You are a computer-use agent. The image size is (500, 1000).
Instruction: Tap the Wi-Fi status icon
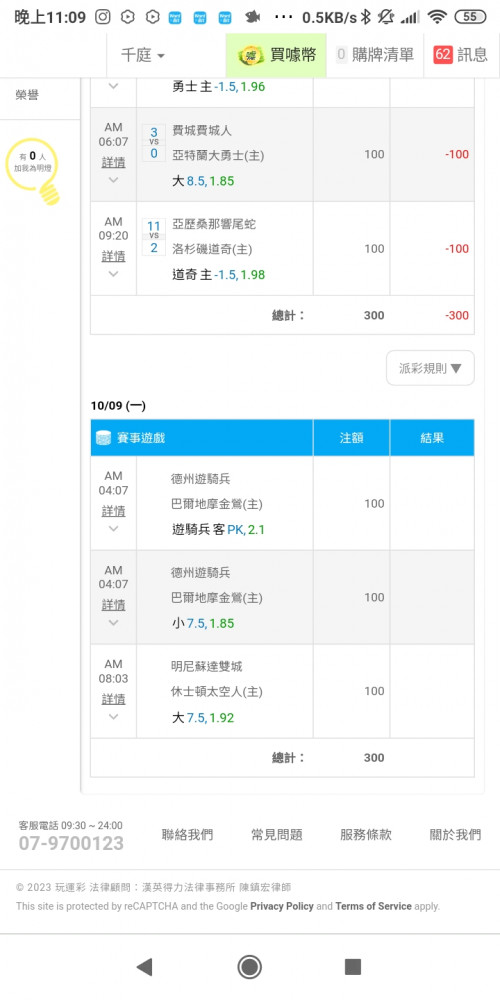pyautogui.click(x=438, y=17)
